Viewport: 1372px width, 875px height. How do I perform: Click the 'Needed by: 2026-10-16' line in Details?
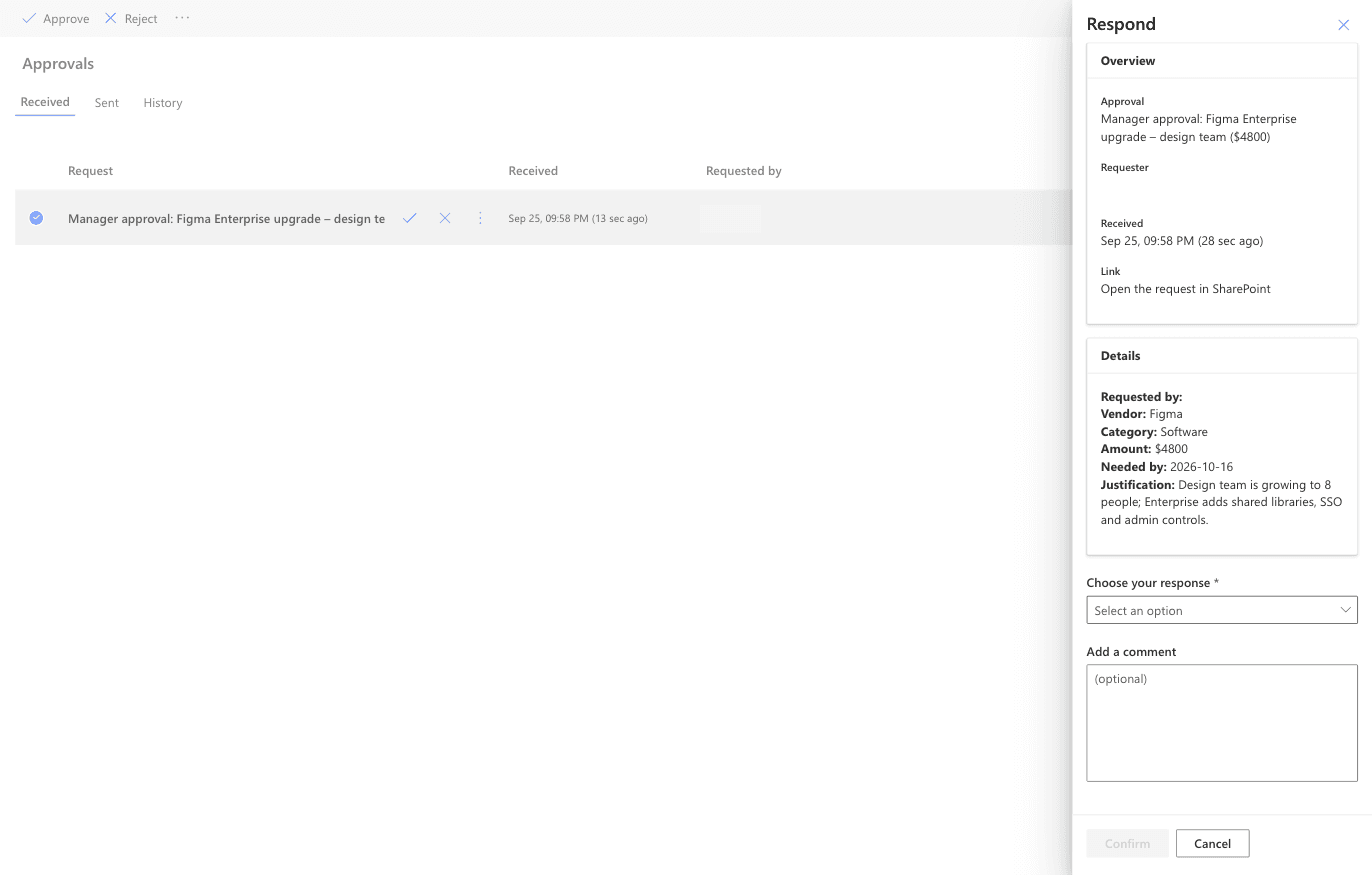pyautogui.click(x=1167, y=467)
